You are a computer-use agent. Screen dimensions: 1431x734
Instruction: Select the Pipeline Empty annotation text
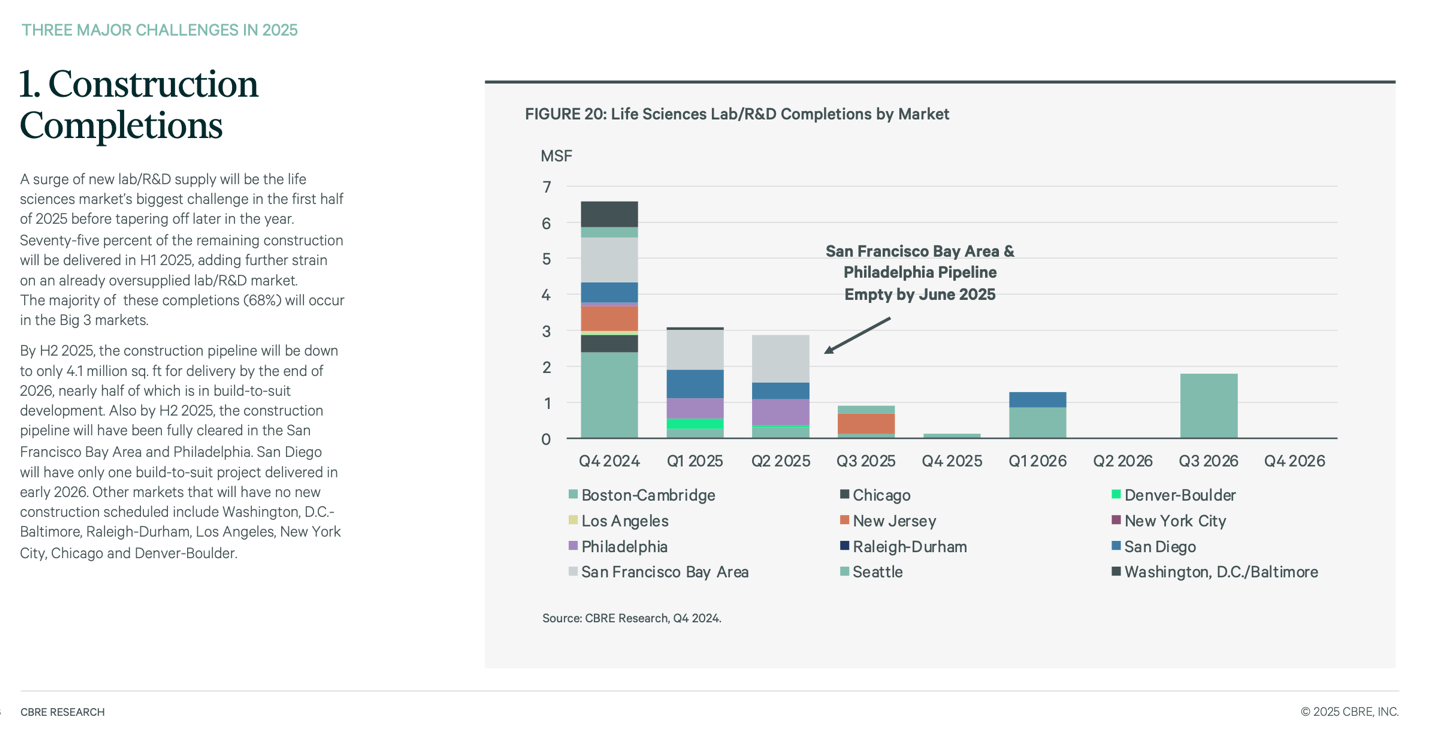point(919,272)
